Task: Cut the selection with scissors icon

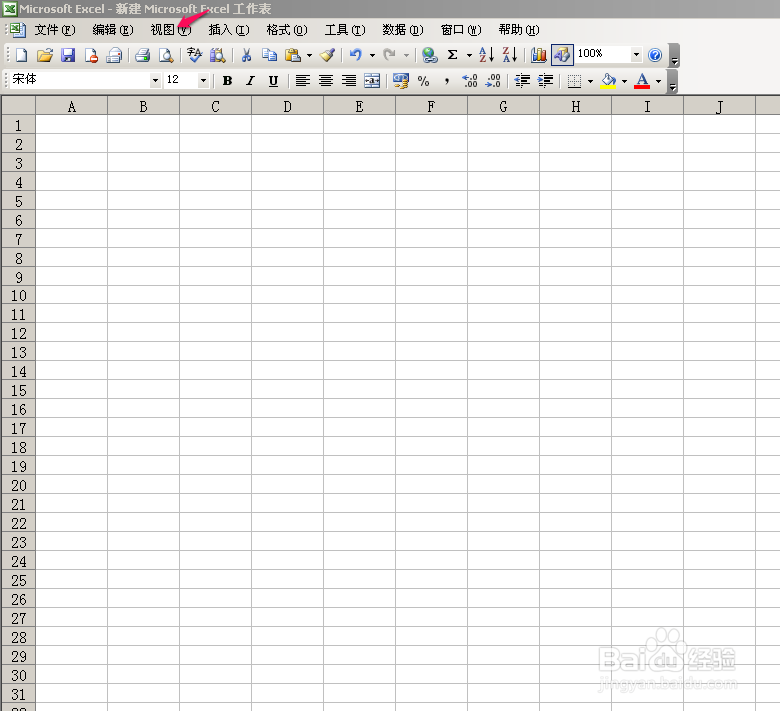Action: click(x=246, y=55)
